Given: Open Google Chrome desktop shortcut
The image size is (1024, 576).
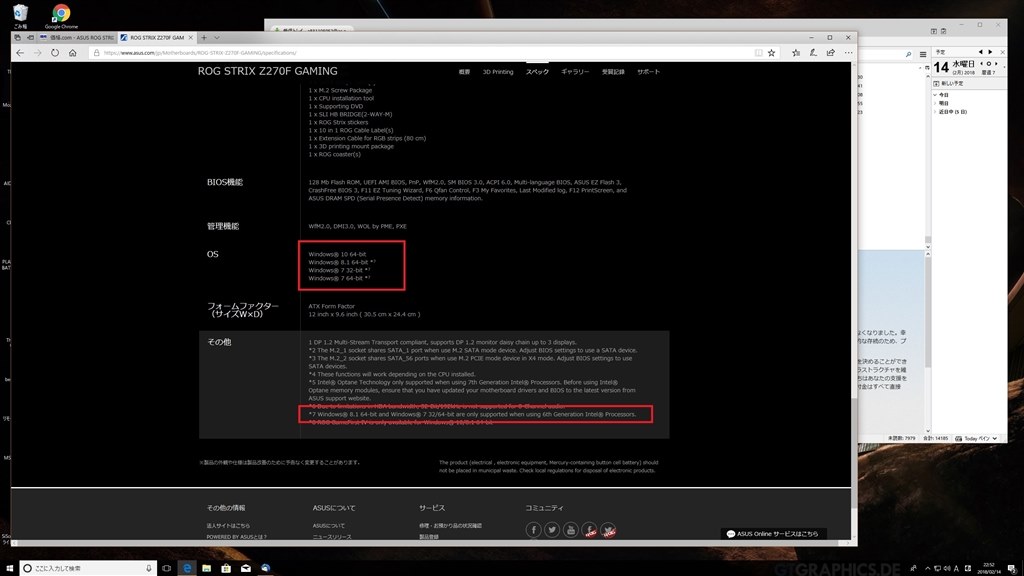Looking at the screenshot, I should tap(61, 16).
